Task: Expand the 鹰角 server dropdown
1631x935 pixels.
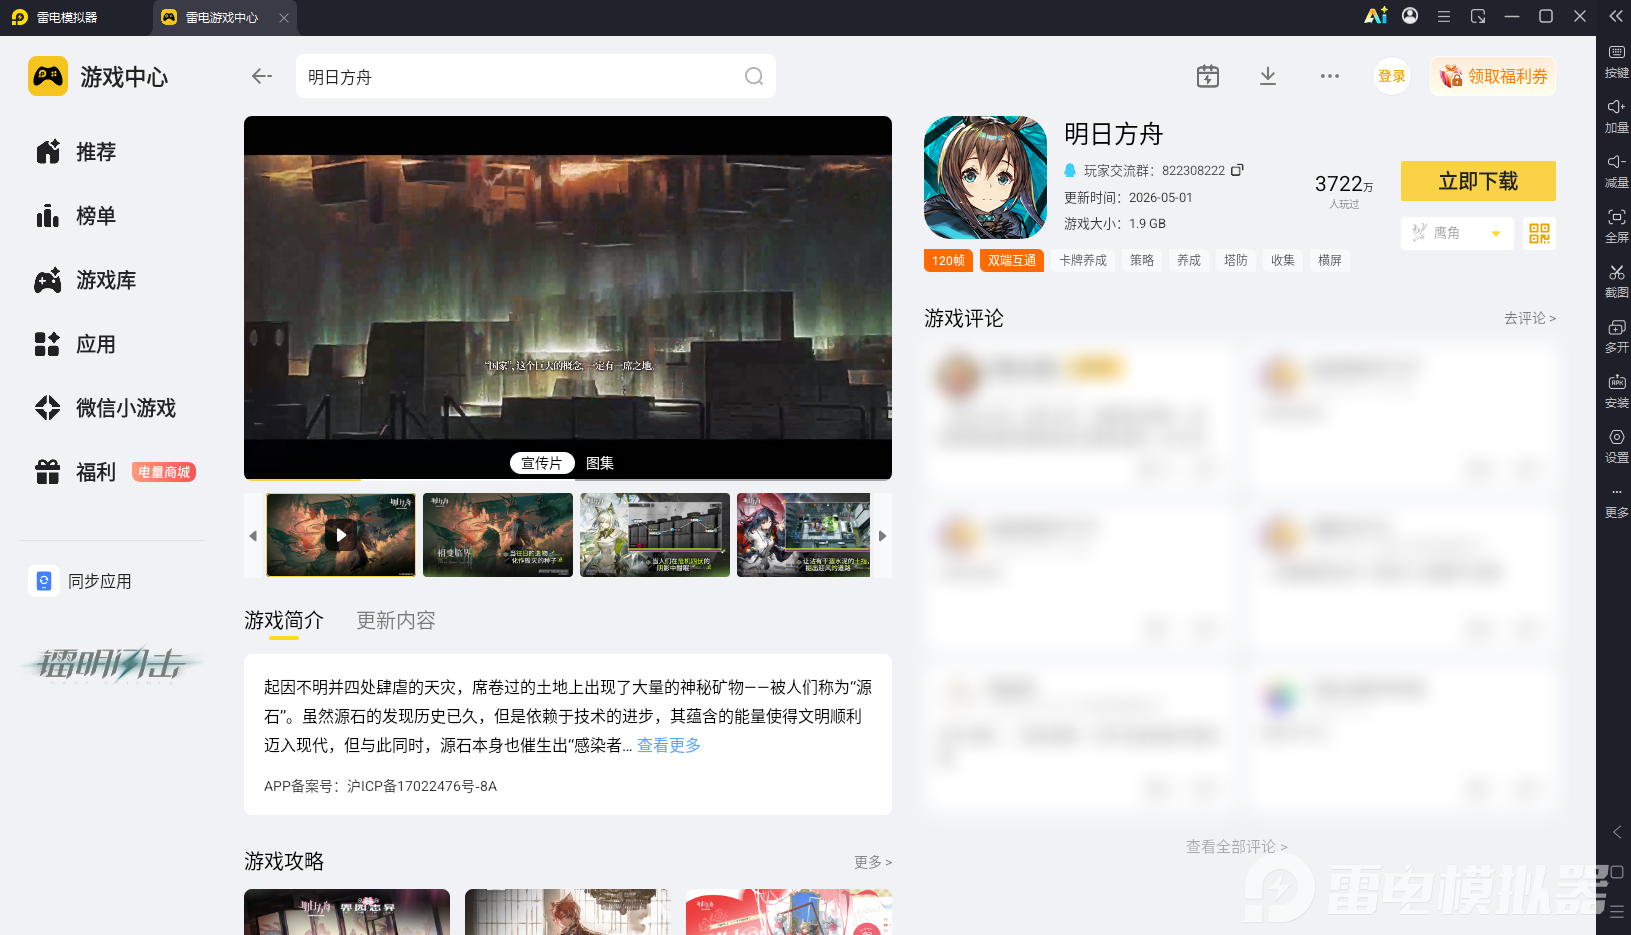Action: [1457, 233]
